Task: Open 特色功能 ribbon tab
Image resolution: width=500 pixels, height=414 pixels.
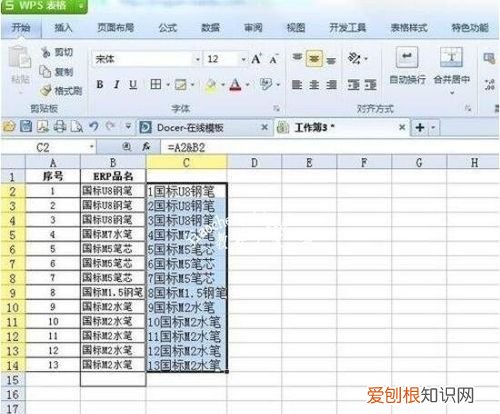Action: tap(470, 28)
